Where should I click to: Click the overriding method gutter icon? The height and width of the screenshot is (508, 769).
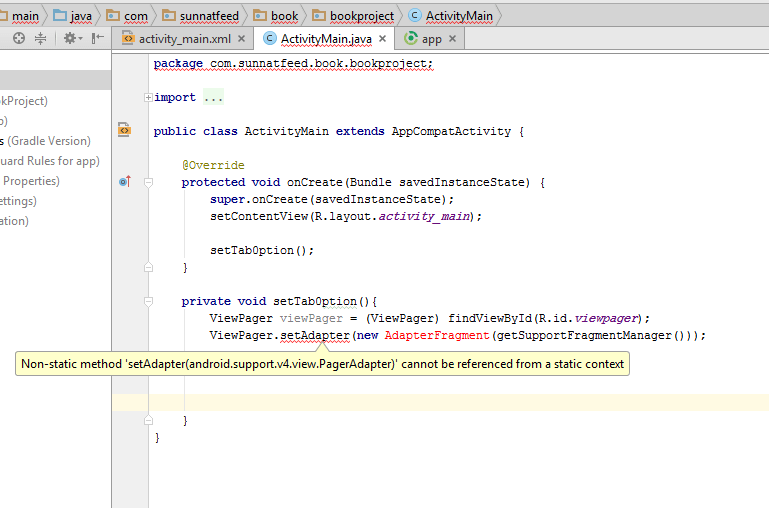point(125,182)
